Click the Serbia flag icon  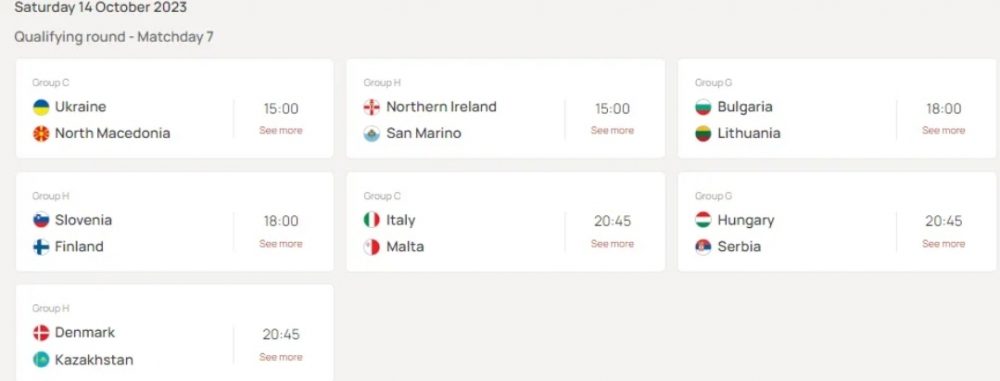click(703, 247)
